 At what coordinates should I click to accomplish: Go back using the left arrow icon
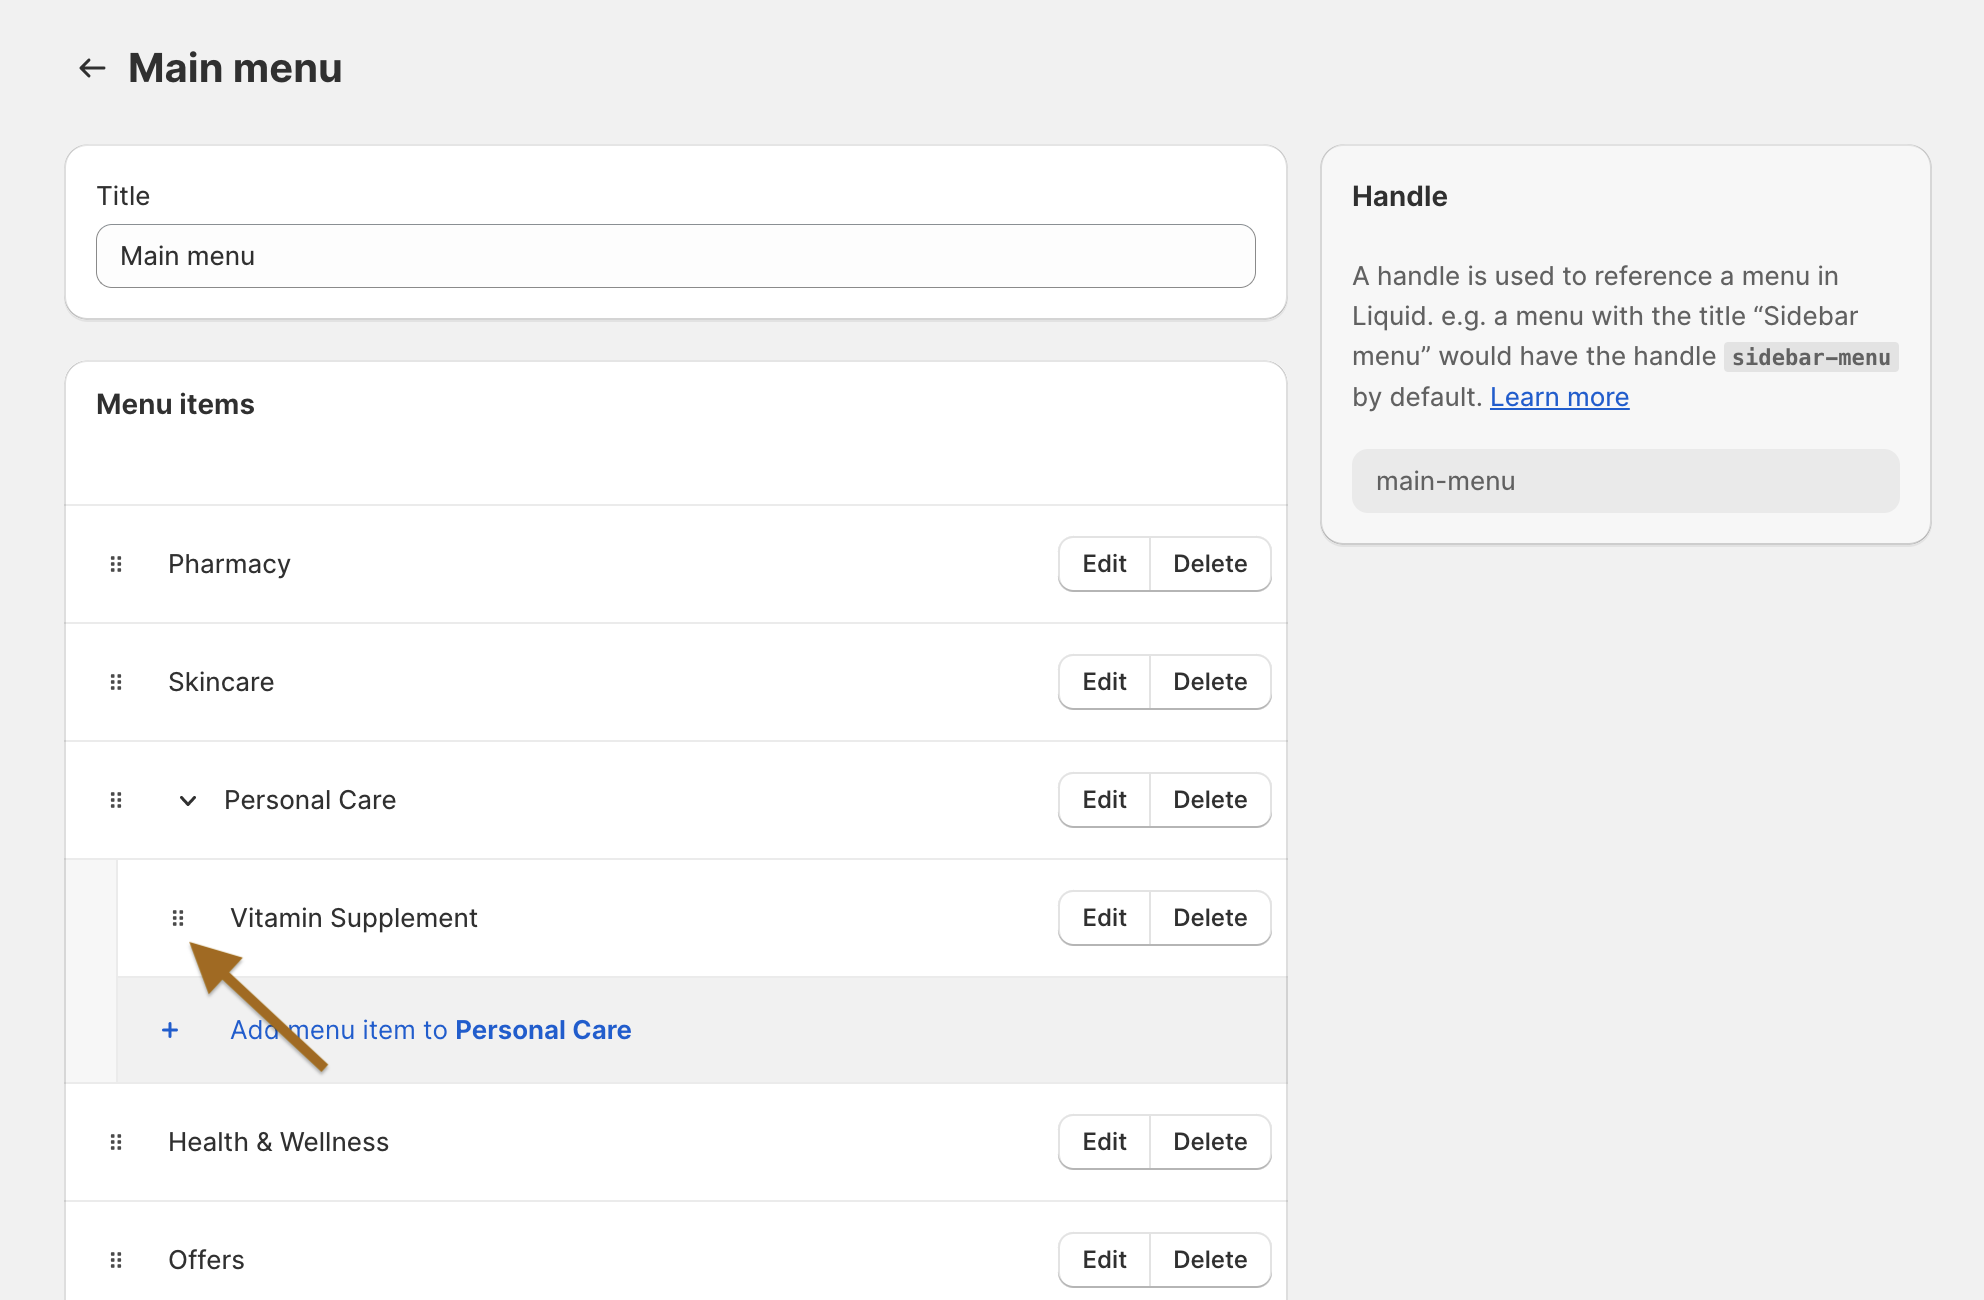[92, 68]
